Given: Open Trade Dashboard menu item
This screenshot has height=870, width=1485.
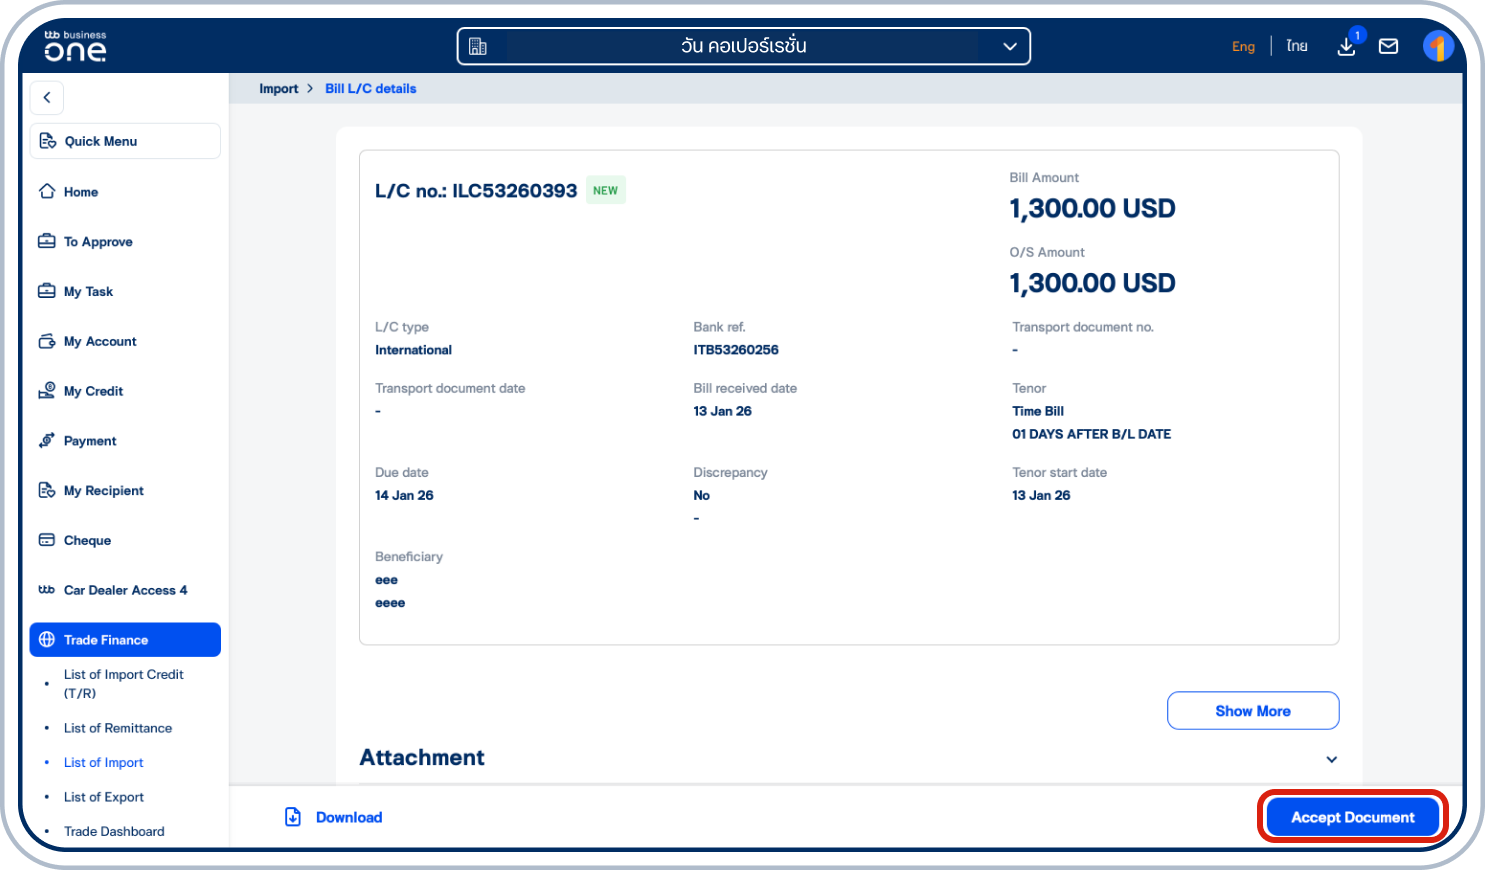Looking at the screenshot, I should click(113, 831).
